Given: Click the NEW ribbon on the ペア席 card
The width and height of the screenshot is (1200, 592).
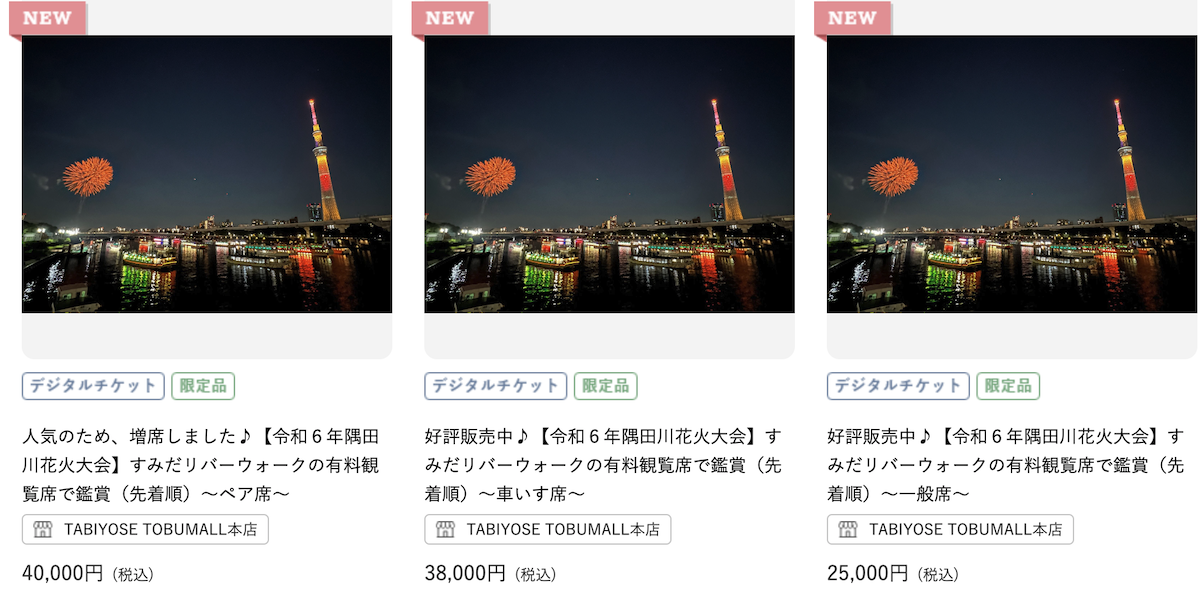Looking at the screenshot, I should [48, 18].
